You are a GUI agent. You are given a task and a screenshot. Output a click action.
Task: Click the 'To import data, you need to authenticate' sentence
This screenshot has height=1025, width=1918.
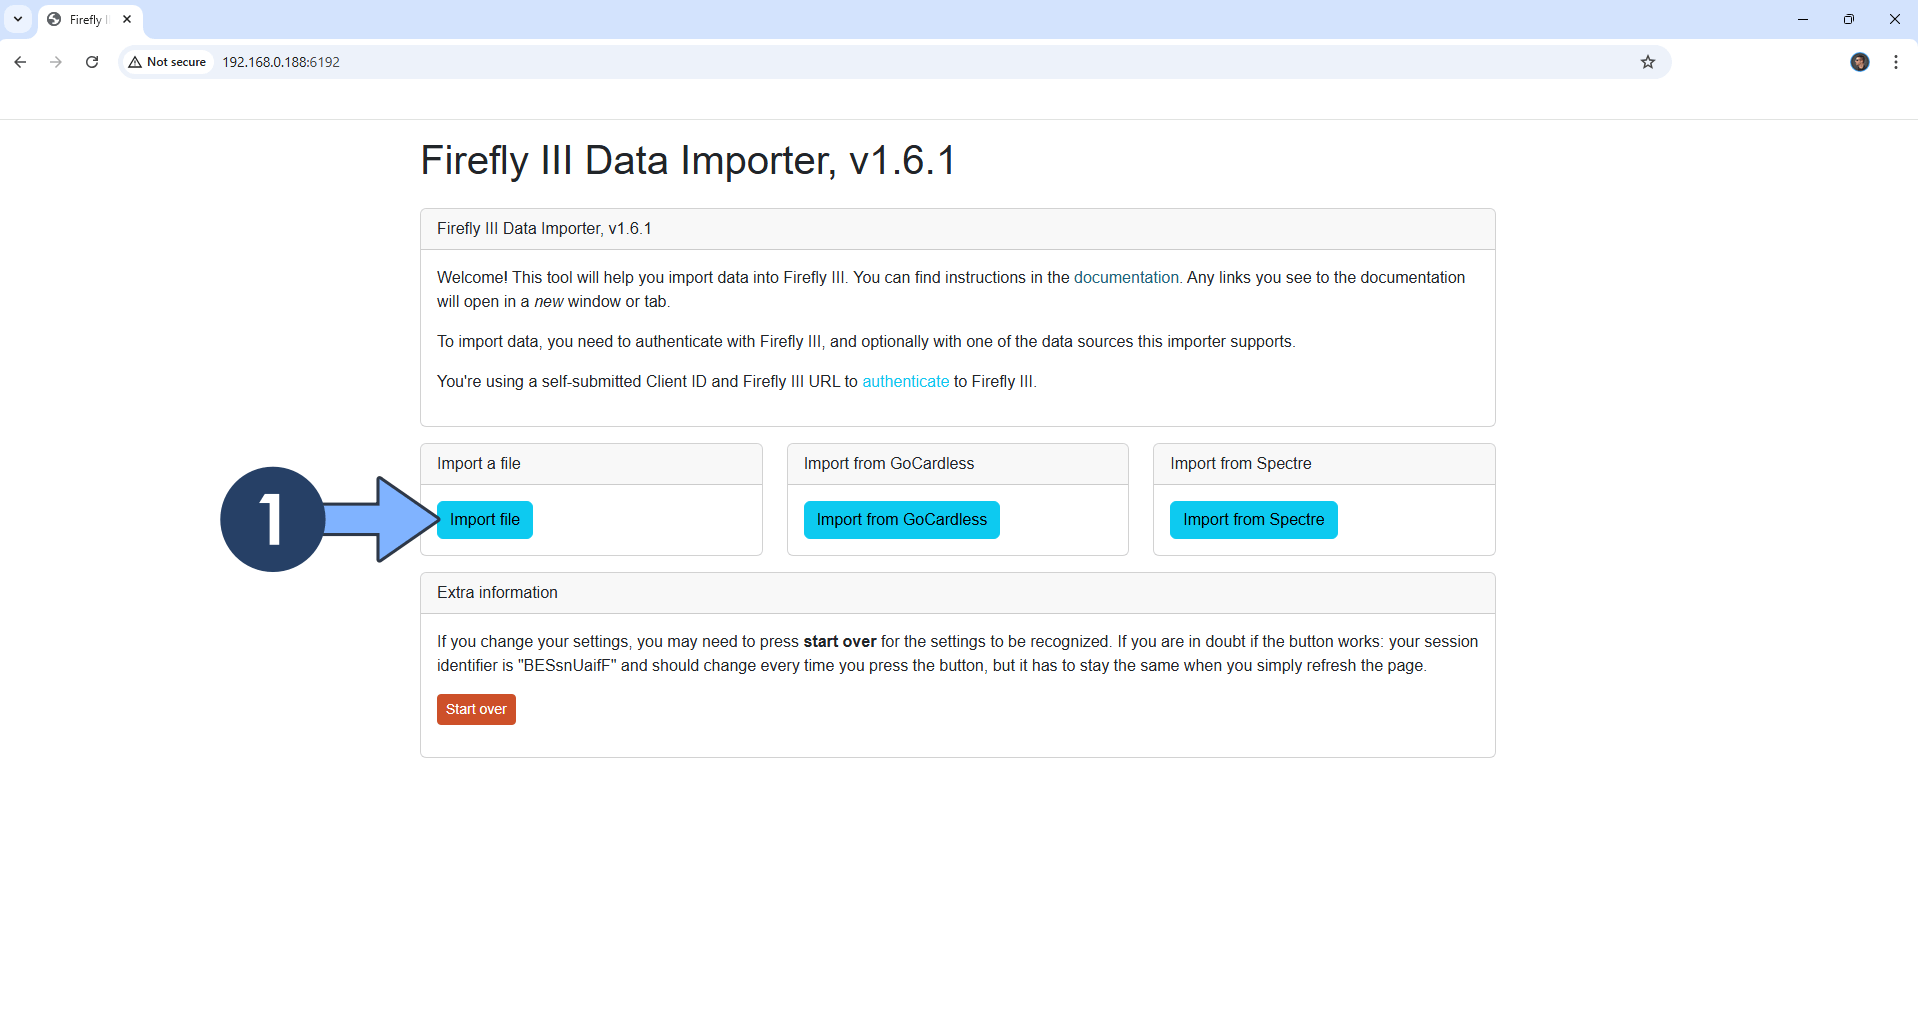[x=866, y=342]
